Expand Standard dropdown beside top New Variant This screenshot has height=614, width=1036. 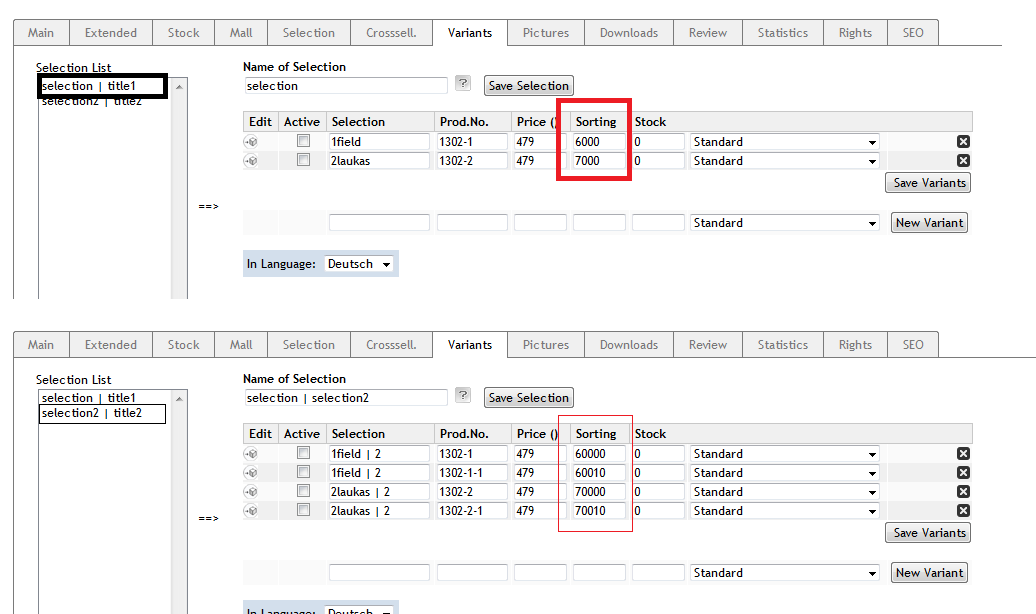(784, 223)
